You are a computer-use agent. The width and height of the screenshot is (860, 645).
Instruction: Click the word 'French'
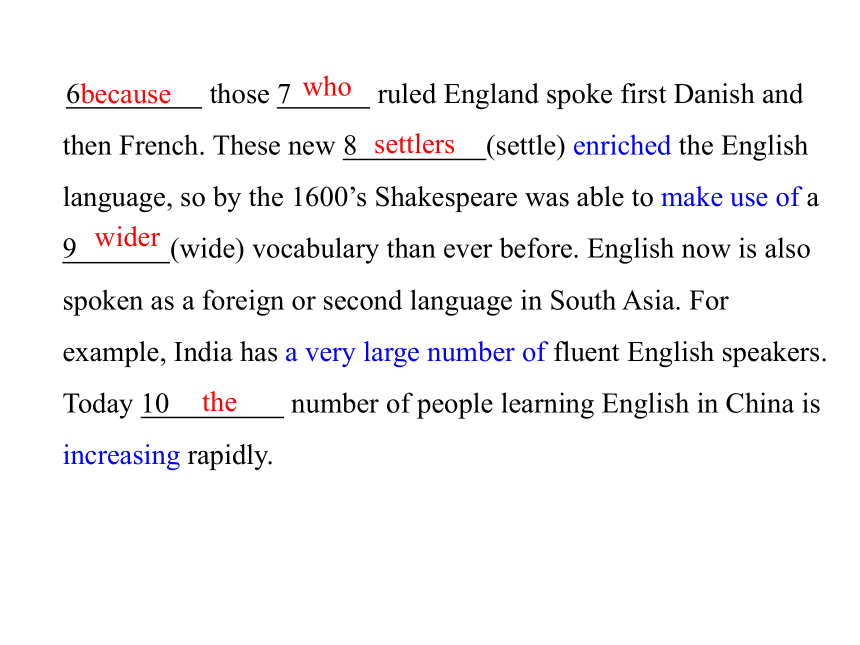pyautogui.click(x=160, y=146)
